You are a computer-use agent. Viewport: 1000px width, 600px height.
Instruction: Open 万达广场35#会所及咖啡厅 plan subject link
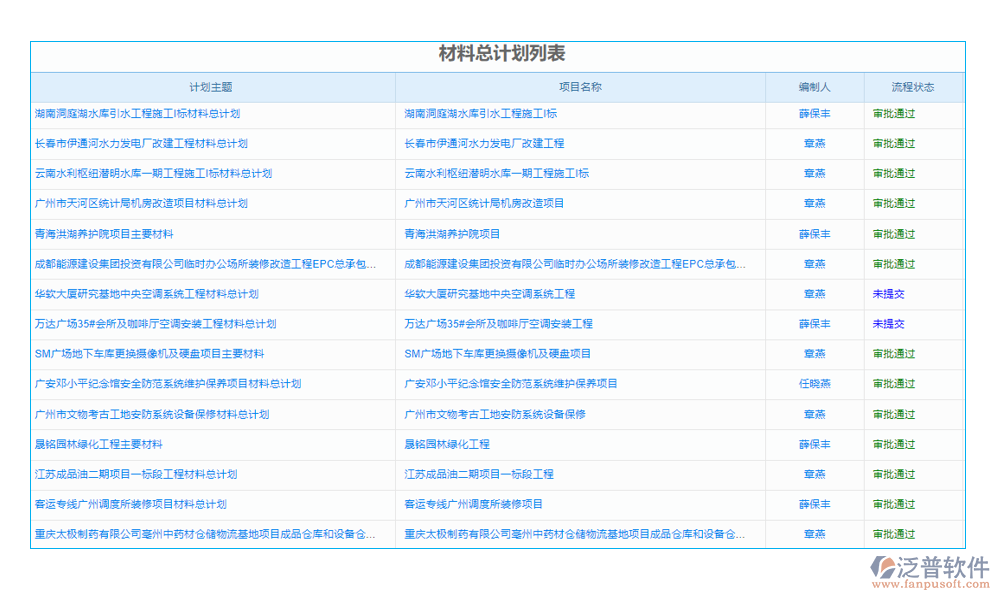166,324
